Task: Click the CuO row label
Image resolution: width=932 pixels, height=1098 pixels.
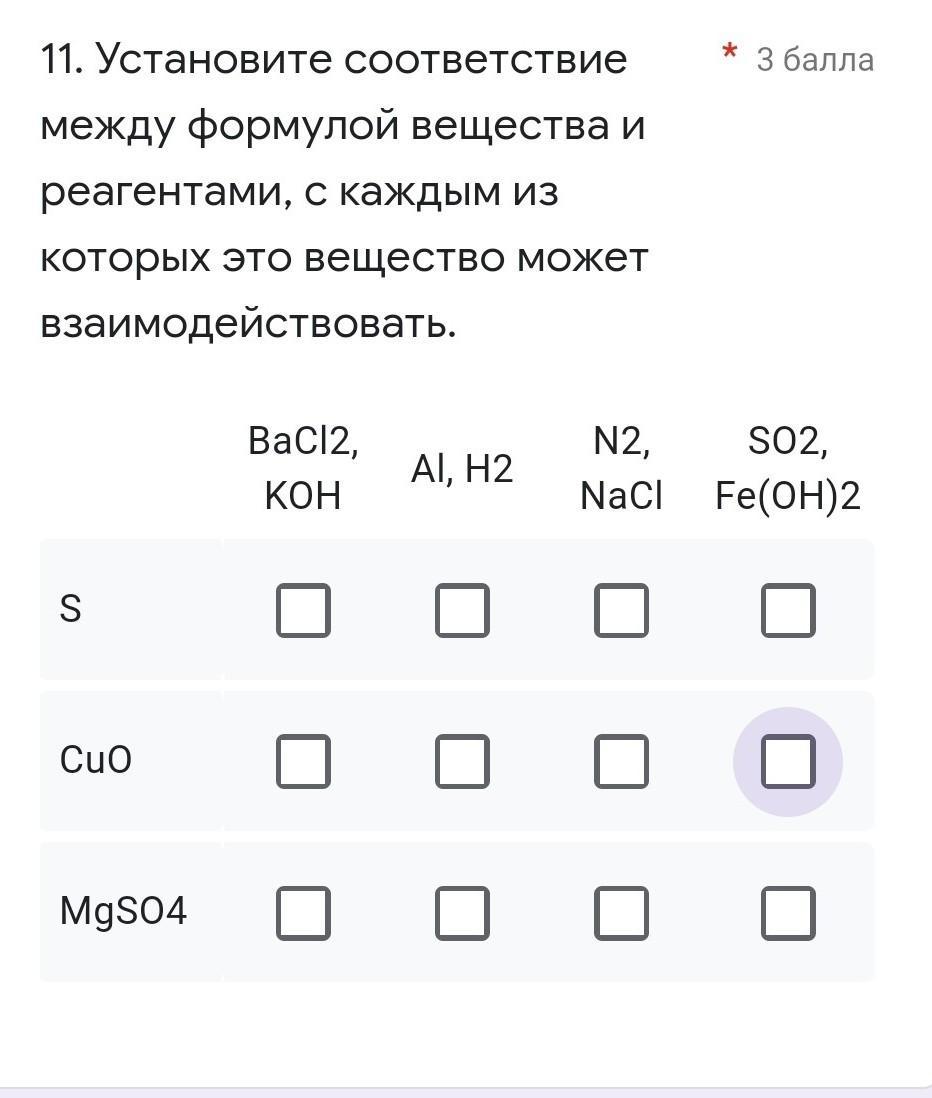Action: click(x=96, y=761)
